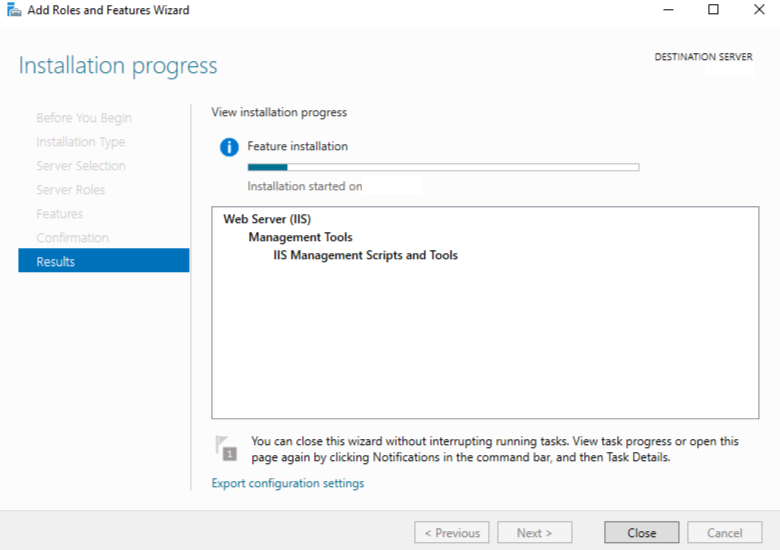Screen dimensions: 780x550
Task: Click the blue Feature installation info icon
Action: (229, 147)
